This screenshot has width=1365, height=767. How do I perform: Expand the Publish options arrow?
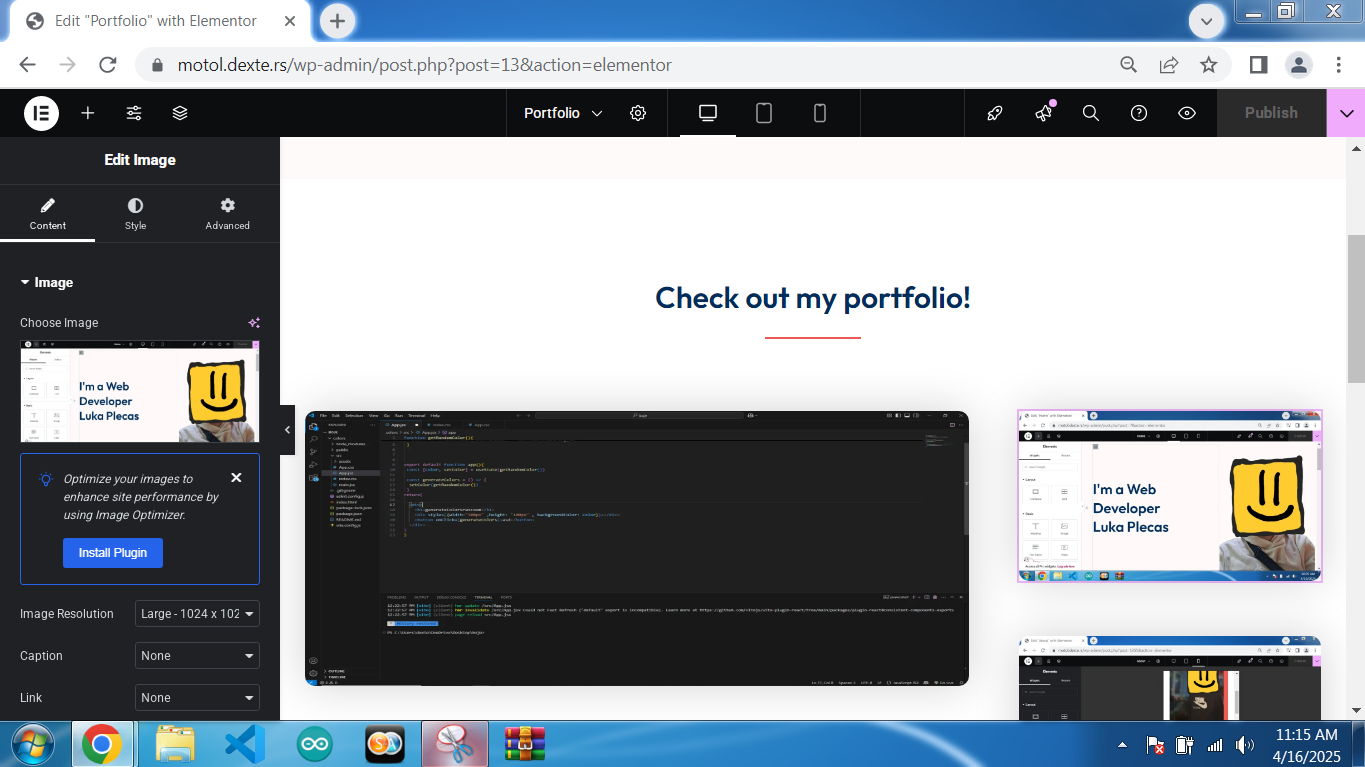[1345, 113]
